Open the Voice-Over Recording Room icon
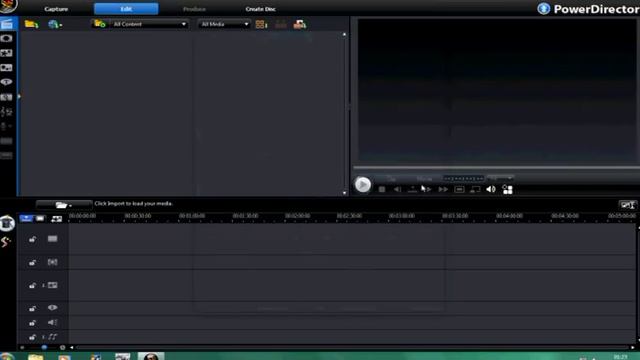The height and width of the screenshot is (360, 640). click(7, 126)
